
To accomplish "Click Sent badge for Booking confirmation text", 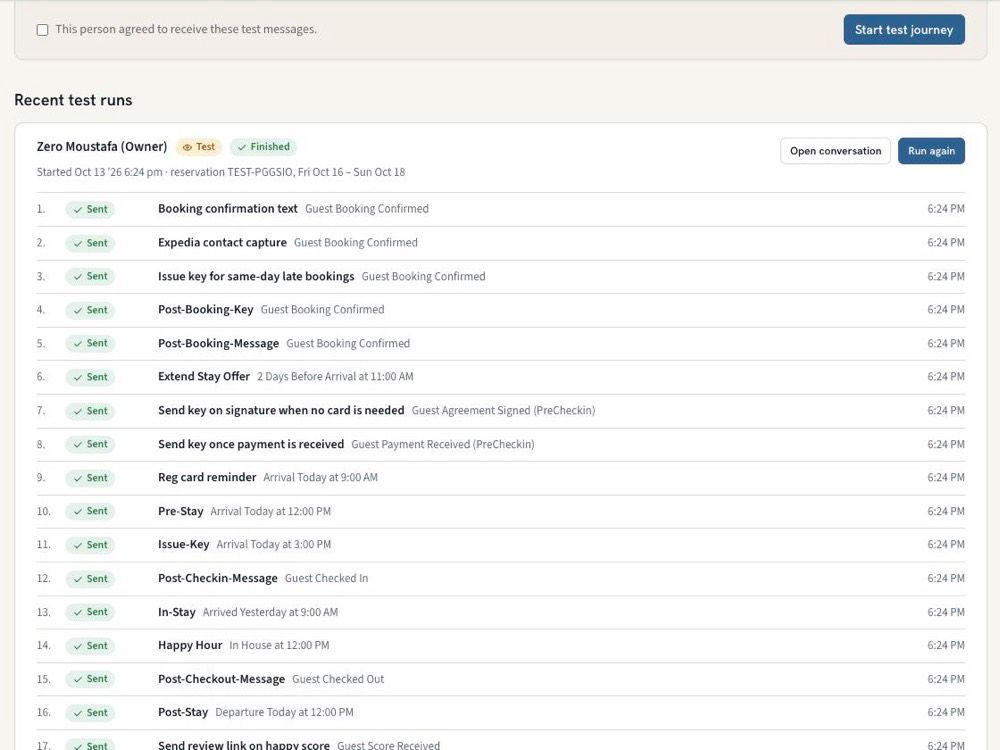I will (90, 209).
